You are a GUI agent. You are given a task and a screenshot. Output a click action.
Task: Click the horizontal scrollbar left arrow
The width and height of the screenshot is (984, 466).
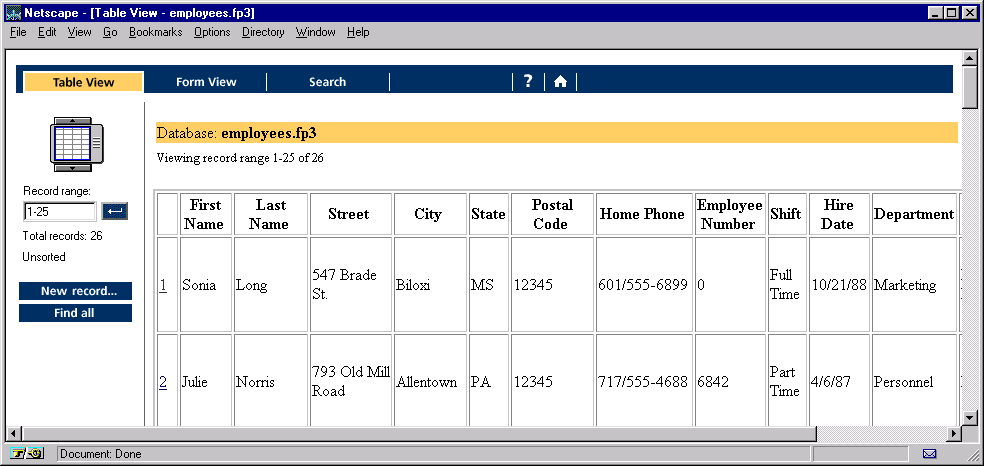pos(13,433)
